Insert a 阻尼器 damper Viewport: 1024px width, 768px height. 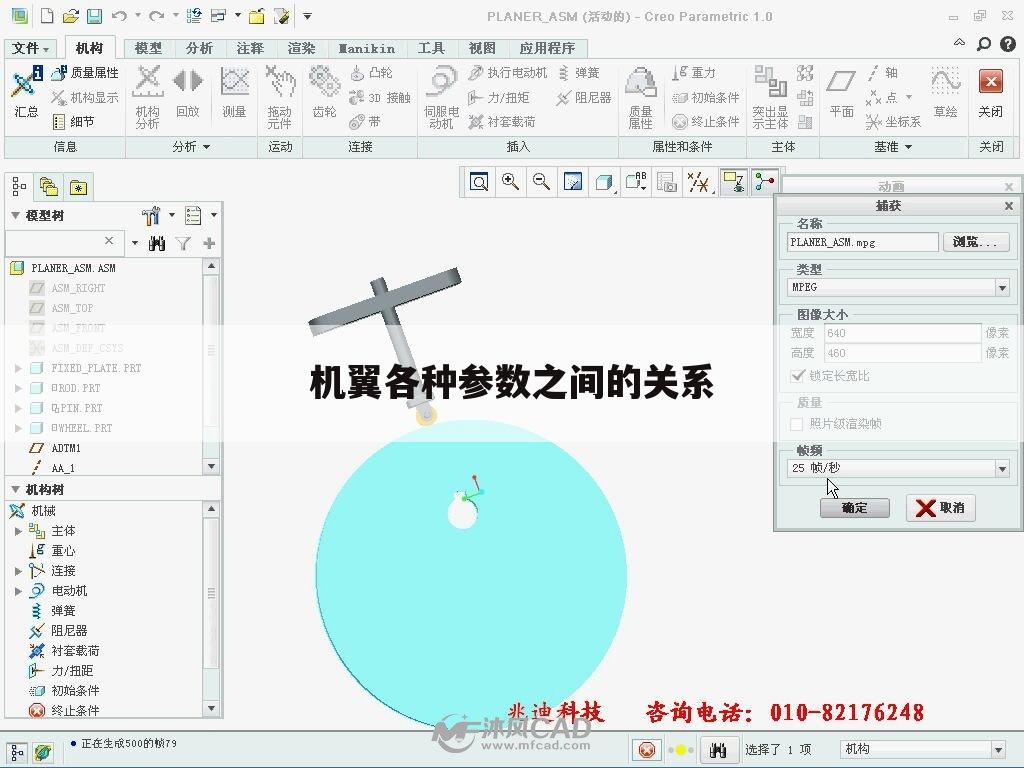click(584, 97)
